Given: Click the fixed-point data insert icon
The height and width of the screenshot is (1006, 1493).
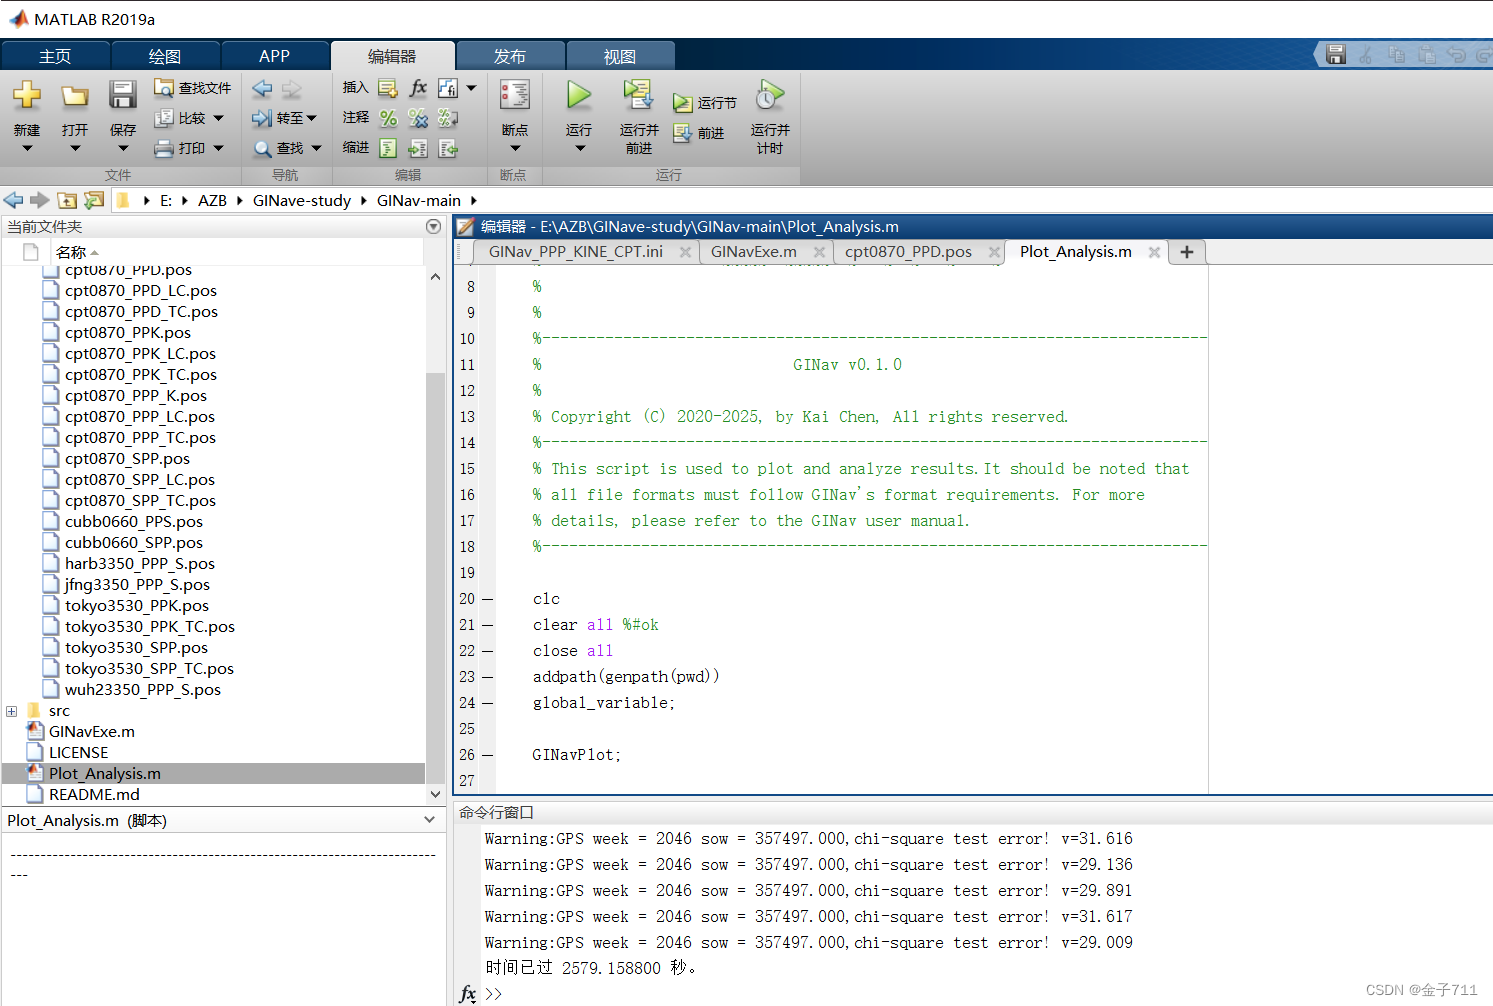Looking at the screenshot, I should pyautogui.click(x=448, y=88).
